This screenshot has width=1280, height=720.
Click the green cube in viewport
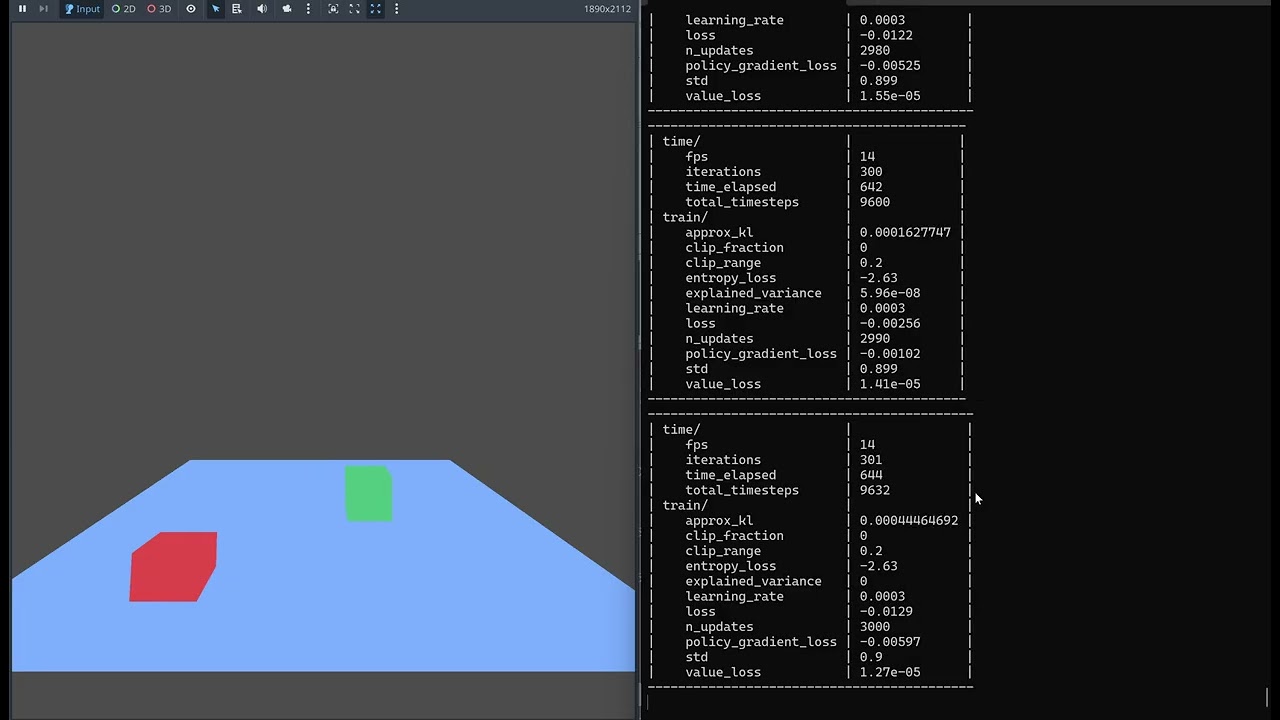(x=368, y=493)
